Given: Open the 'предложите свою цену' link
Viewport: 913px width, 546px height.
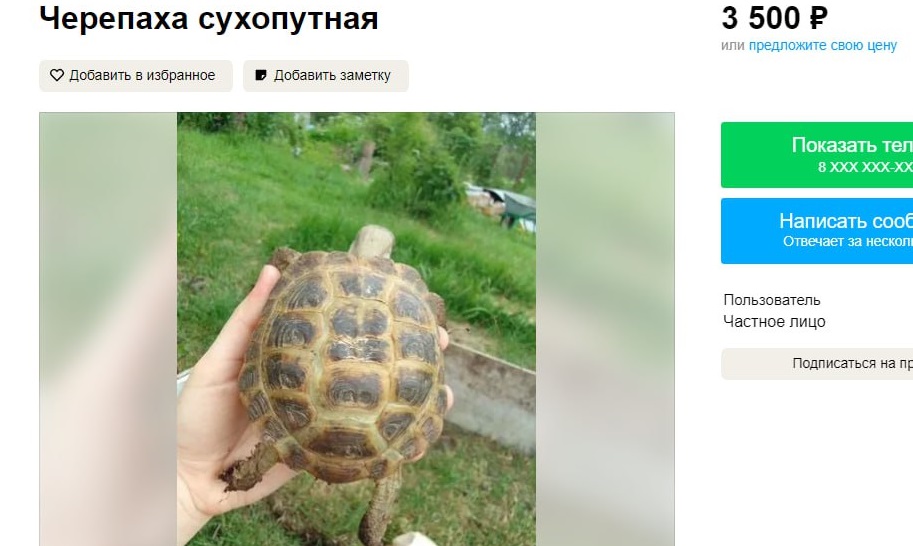Looking at the screenshot, I should [x=822, y=45].
